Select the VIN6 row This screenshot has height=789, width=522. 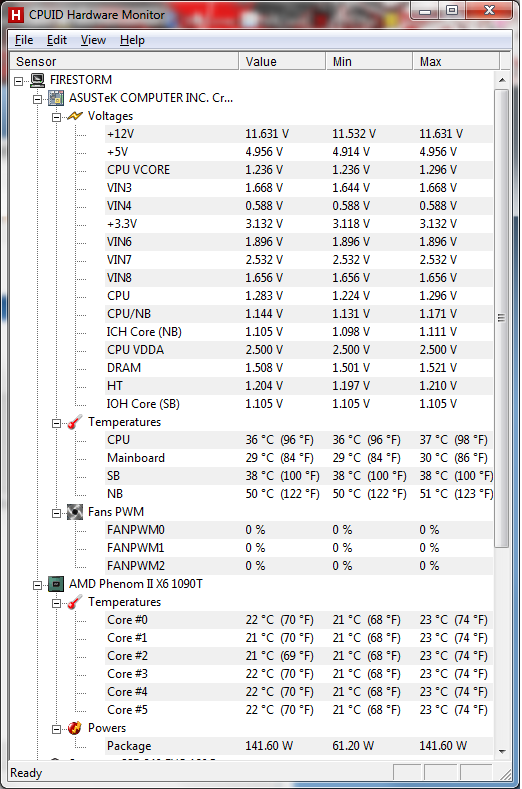coord(299,242)
